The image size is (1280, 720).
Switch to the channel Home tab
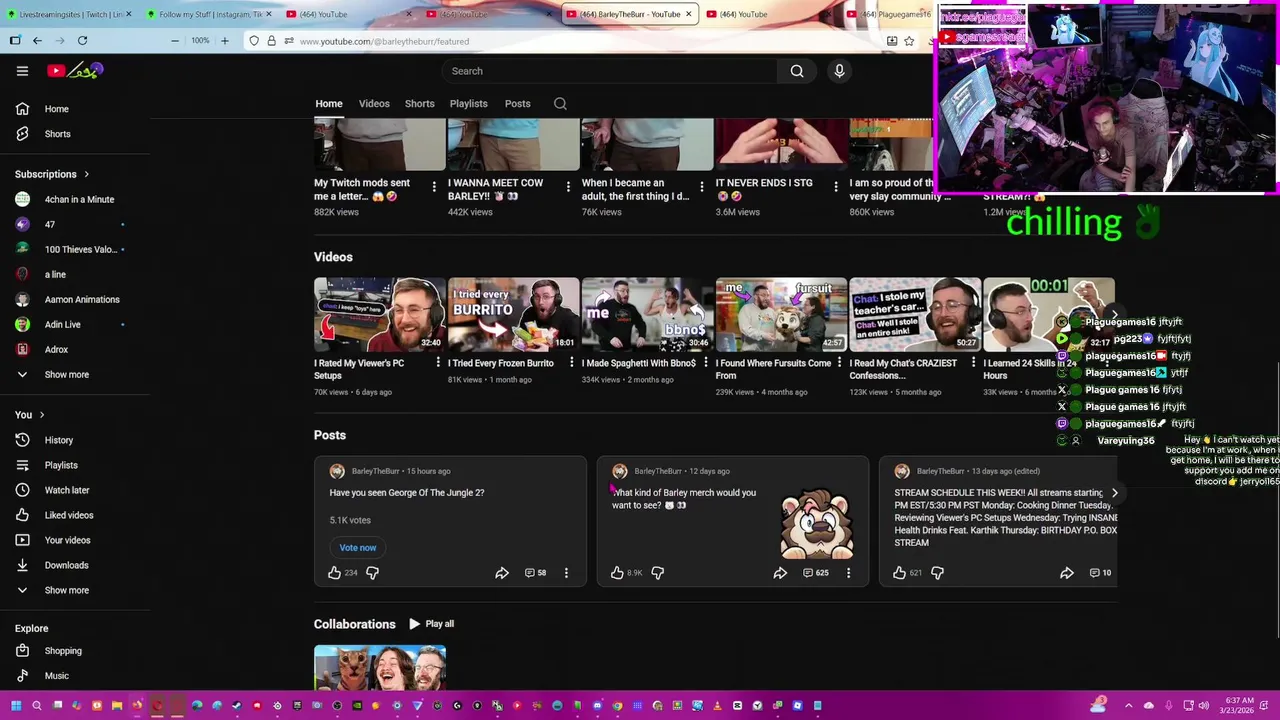click(329, 104)
